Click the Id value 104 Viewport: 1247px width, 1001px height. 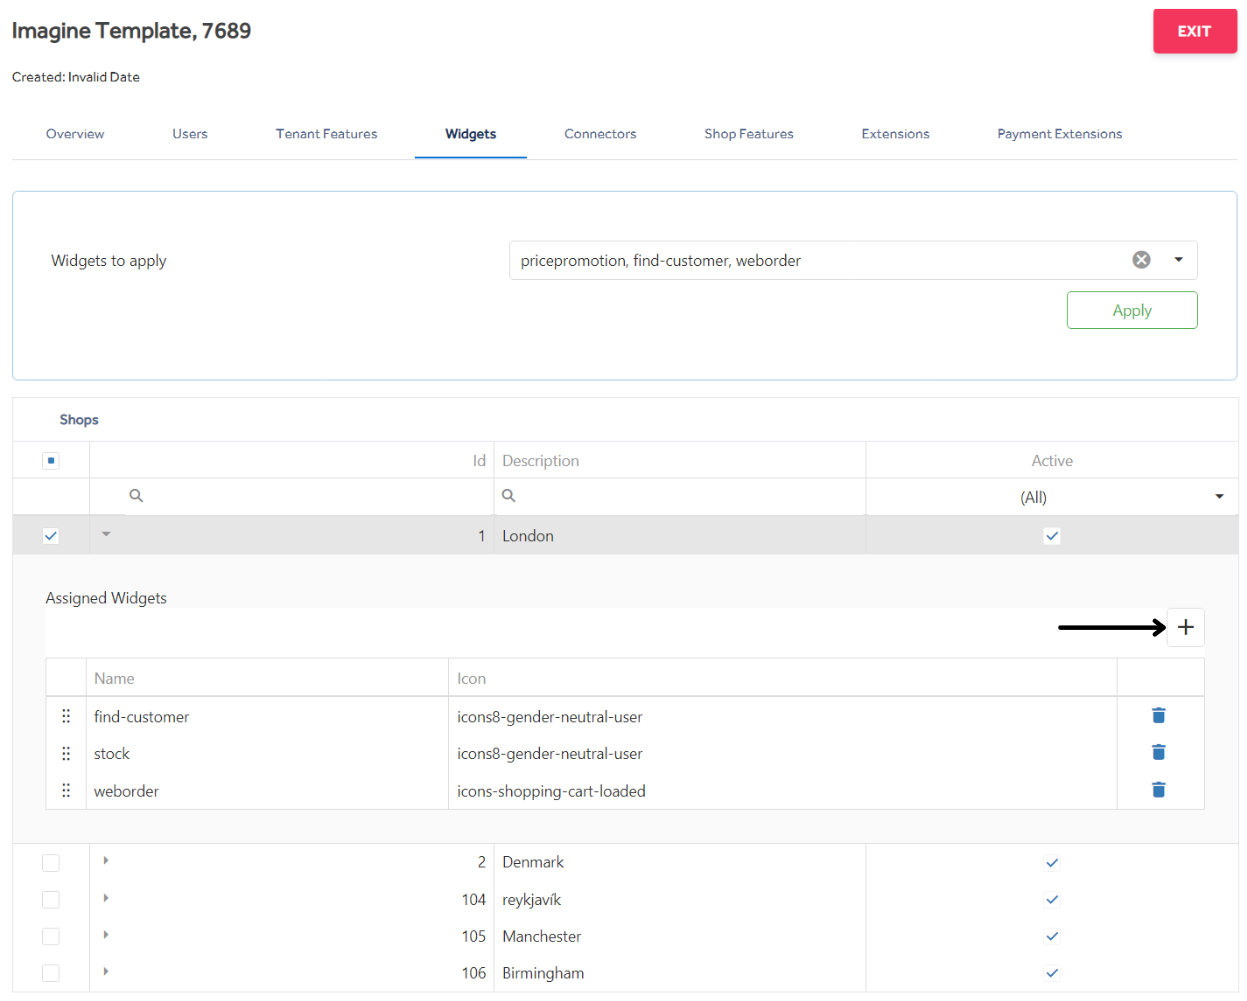[474, 900]
